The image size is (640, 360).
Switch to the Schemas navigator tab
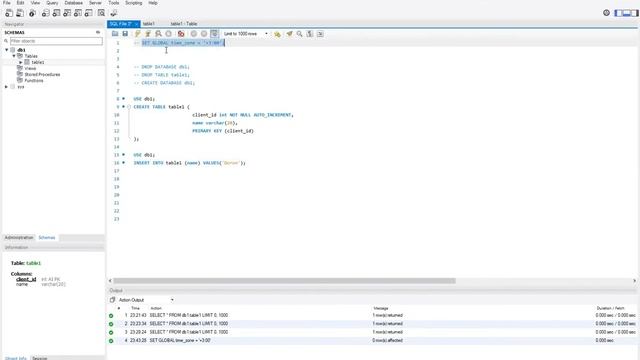(47, 238)
